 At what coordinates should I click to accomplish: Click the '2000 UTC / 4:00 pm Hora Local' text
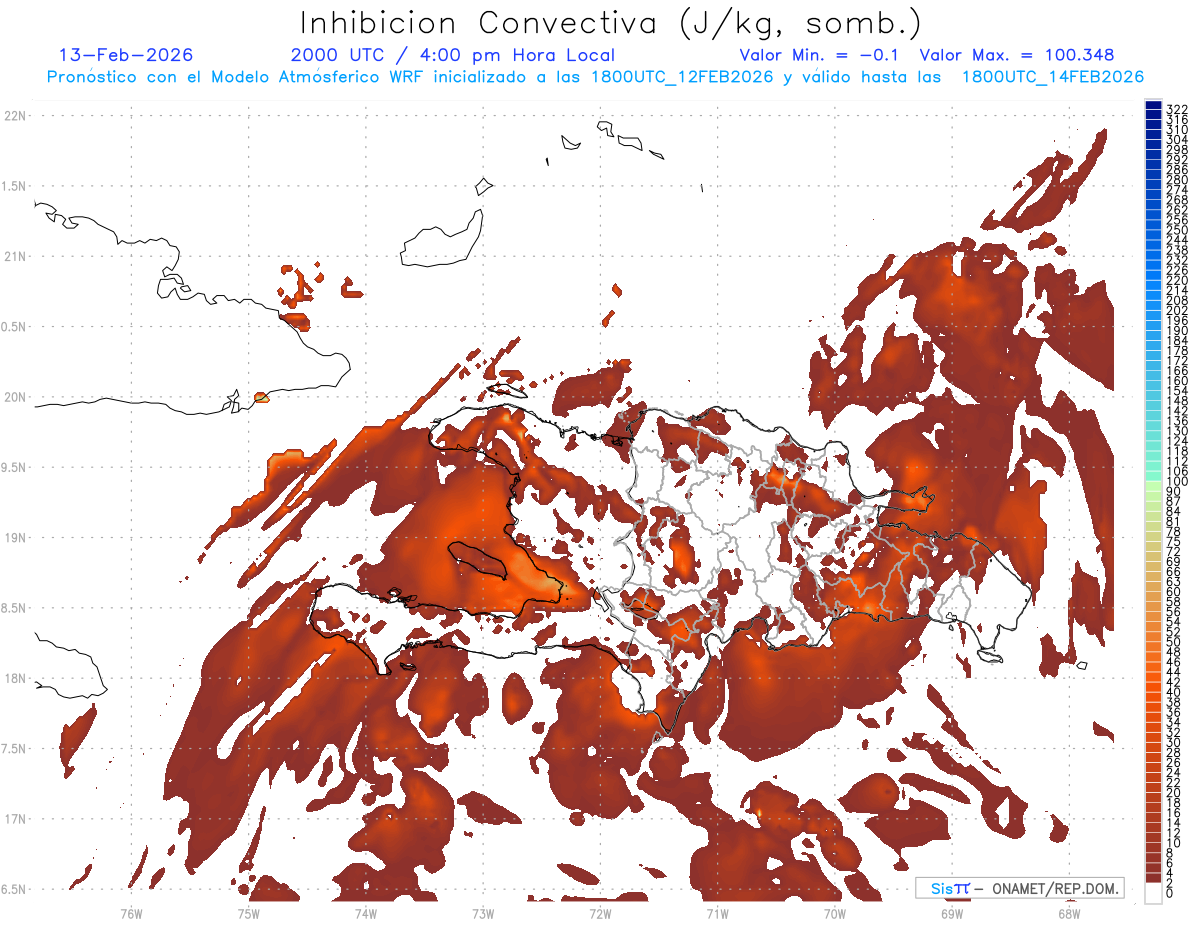click(x=453, y=55)
